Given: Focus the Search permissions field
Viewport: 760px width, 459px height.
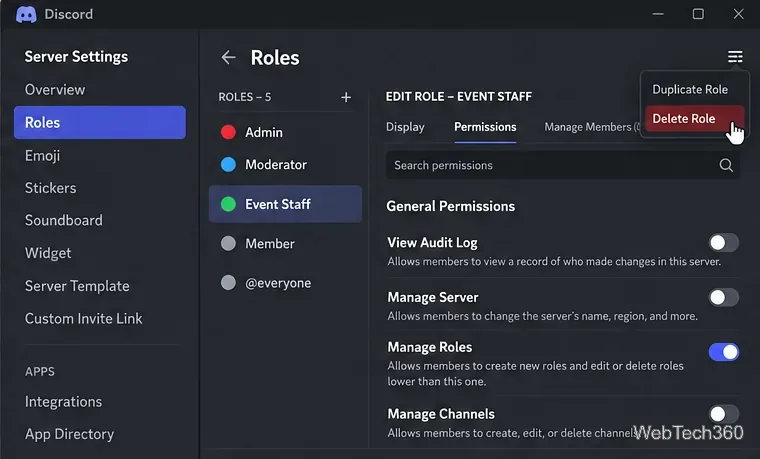Looking at the screenshot, I should point(562,165).
